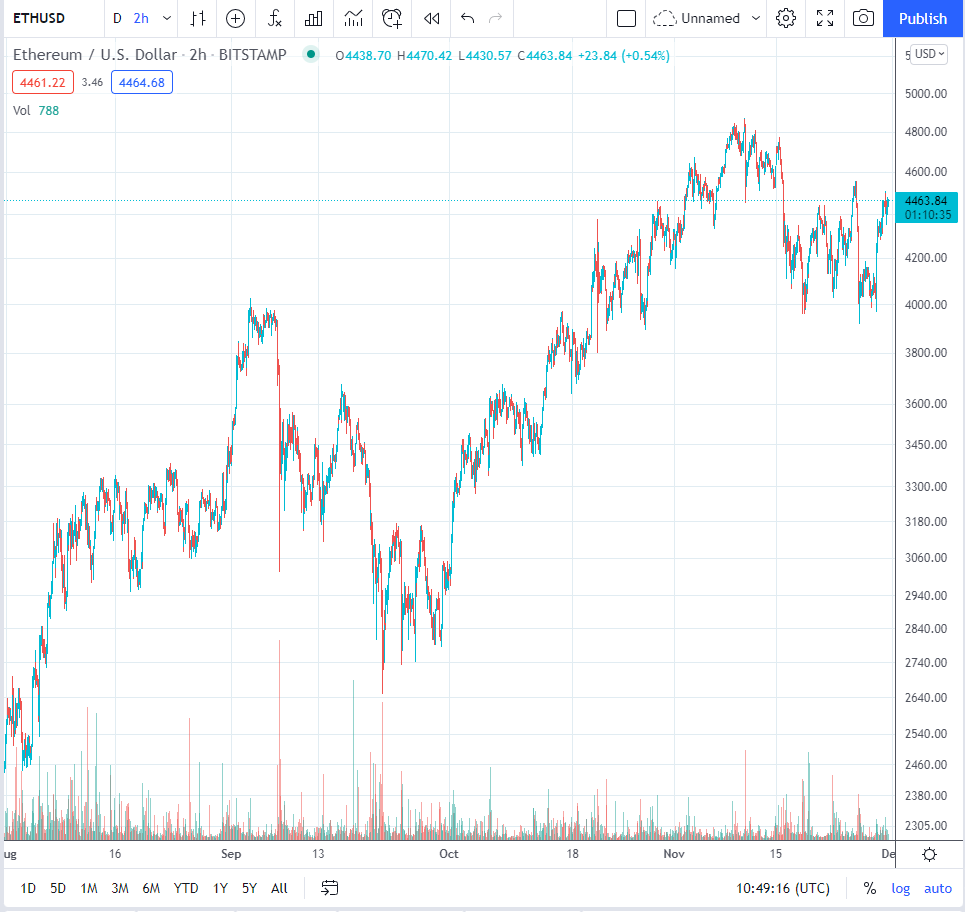The image size is (965, 912).
Task: Open the Indicators fx menu
Action: point(274,18)
